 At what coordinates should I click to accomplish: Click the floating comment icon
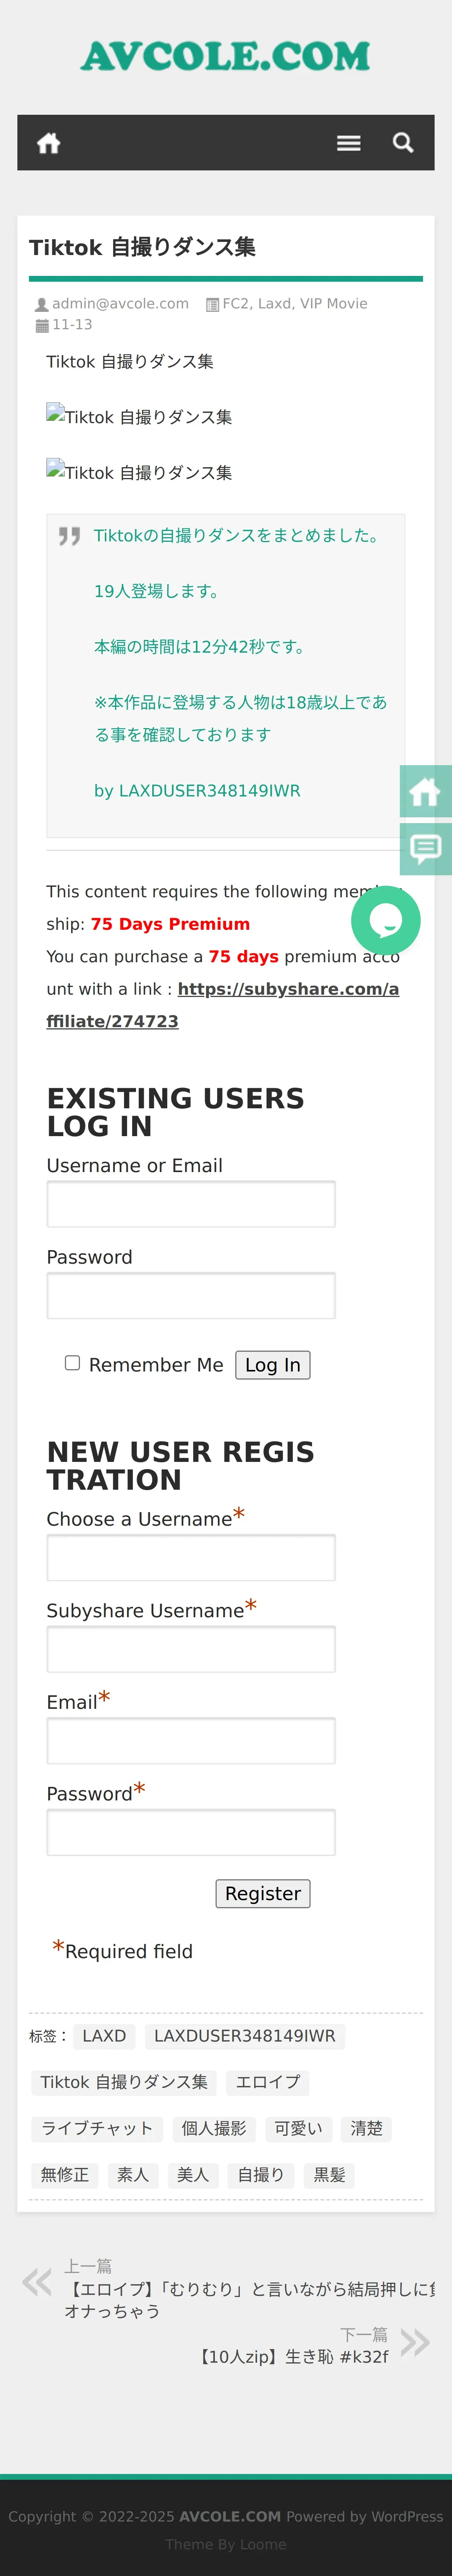coord(425,849)
